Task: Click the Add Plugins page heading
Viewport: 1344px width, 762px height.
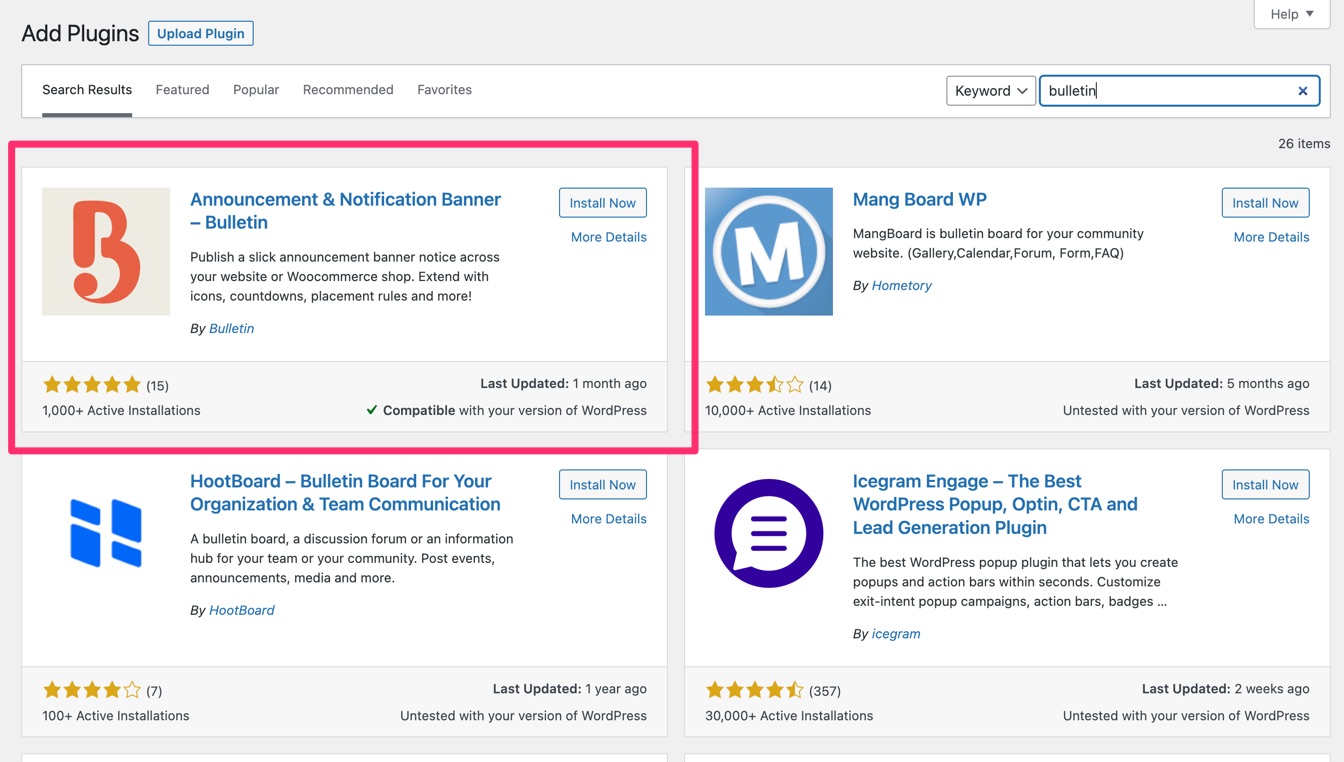Action: tap(80, 33)
